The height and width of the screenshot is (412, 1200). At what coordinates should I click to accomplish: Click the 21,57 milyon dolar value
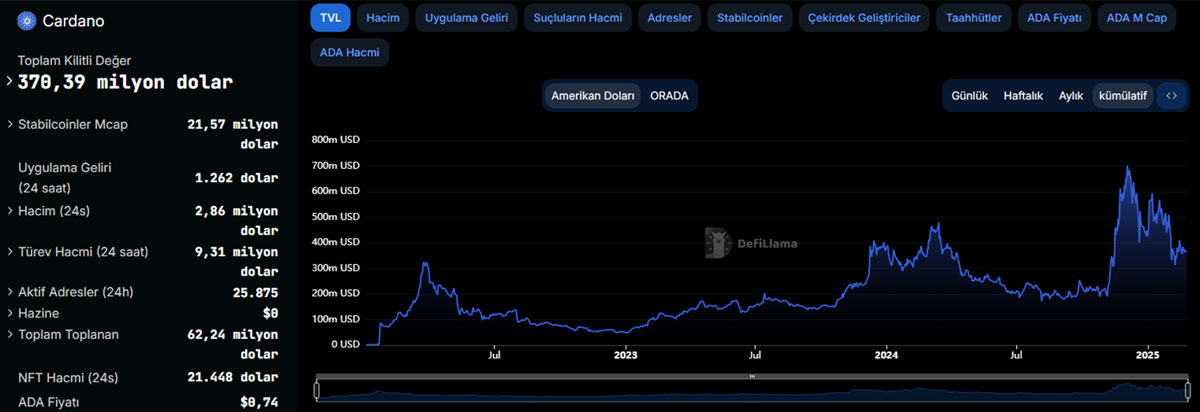click(232, 135)
